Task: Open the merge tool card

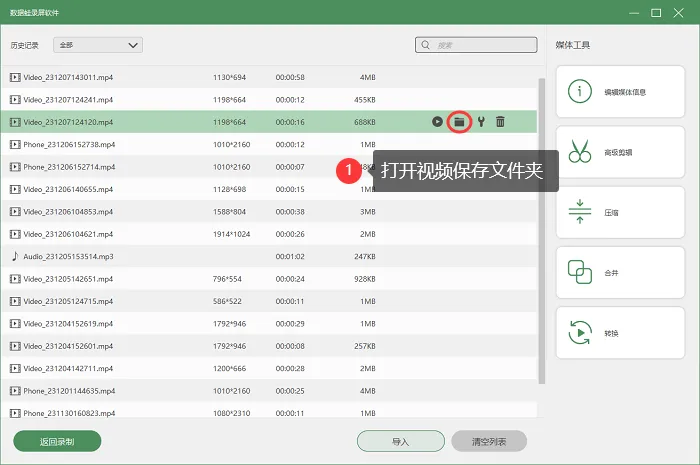Action: [x=620, y=273]
